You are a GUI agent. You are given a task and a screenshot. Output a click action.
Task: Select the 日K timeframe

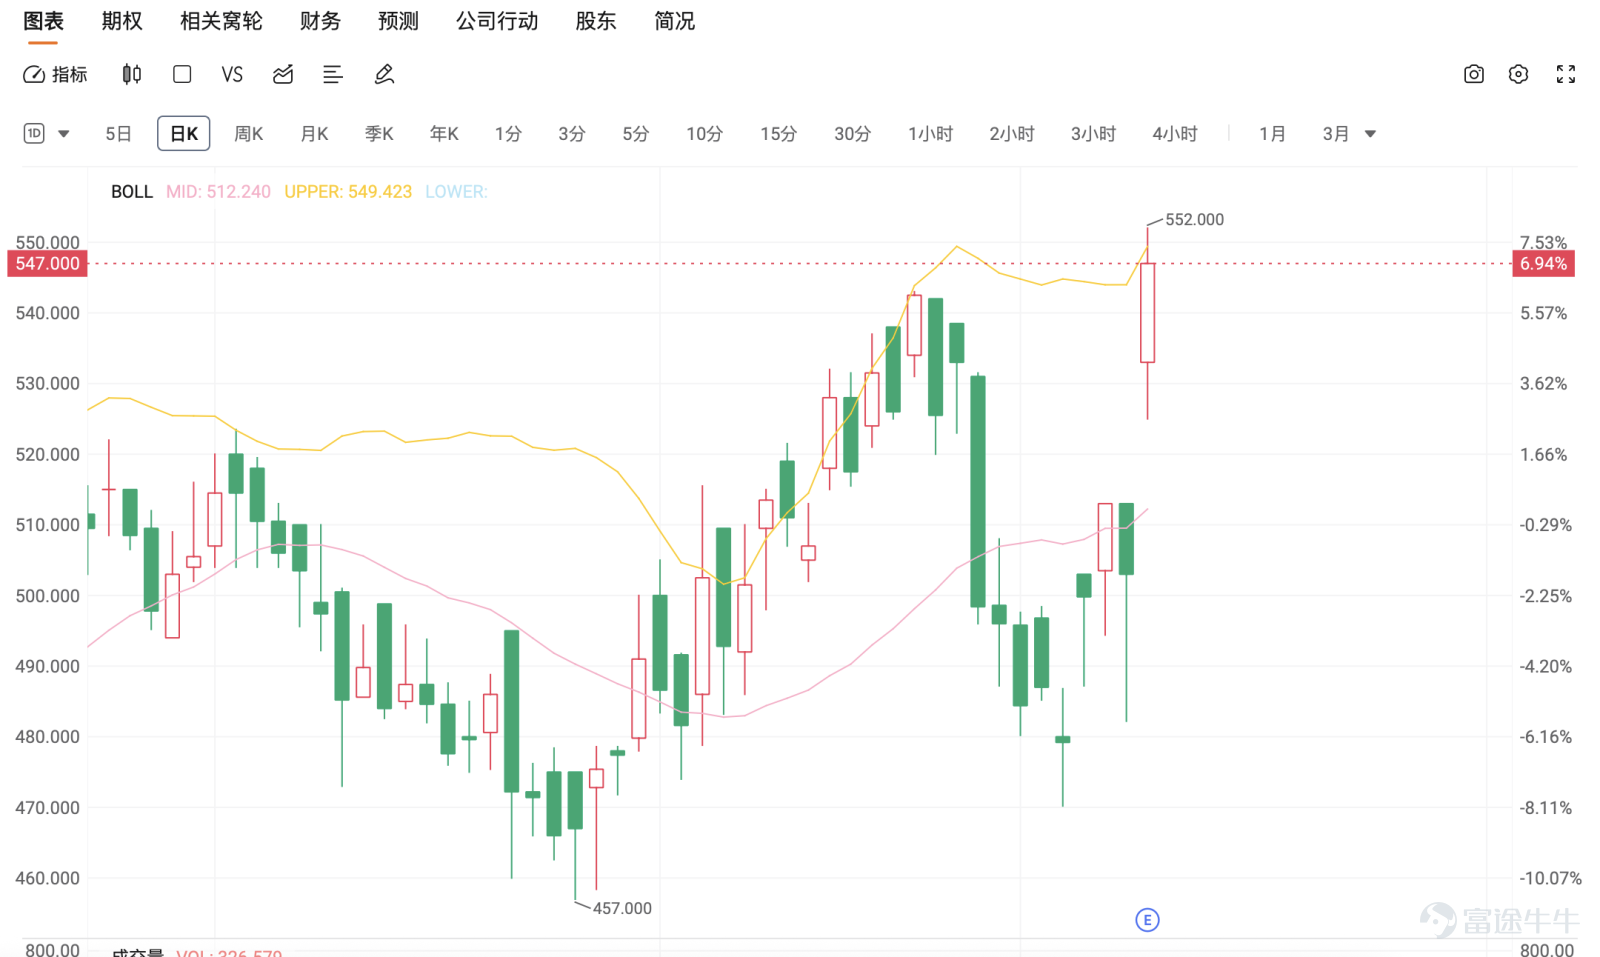coord(183,134)
